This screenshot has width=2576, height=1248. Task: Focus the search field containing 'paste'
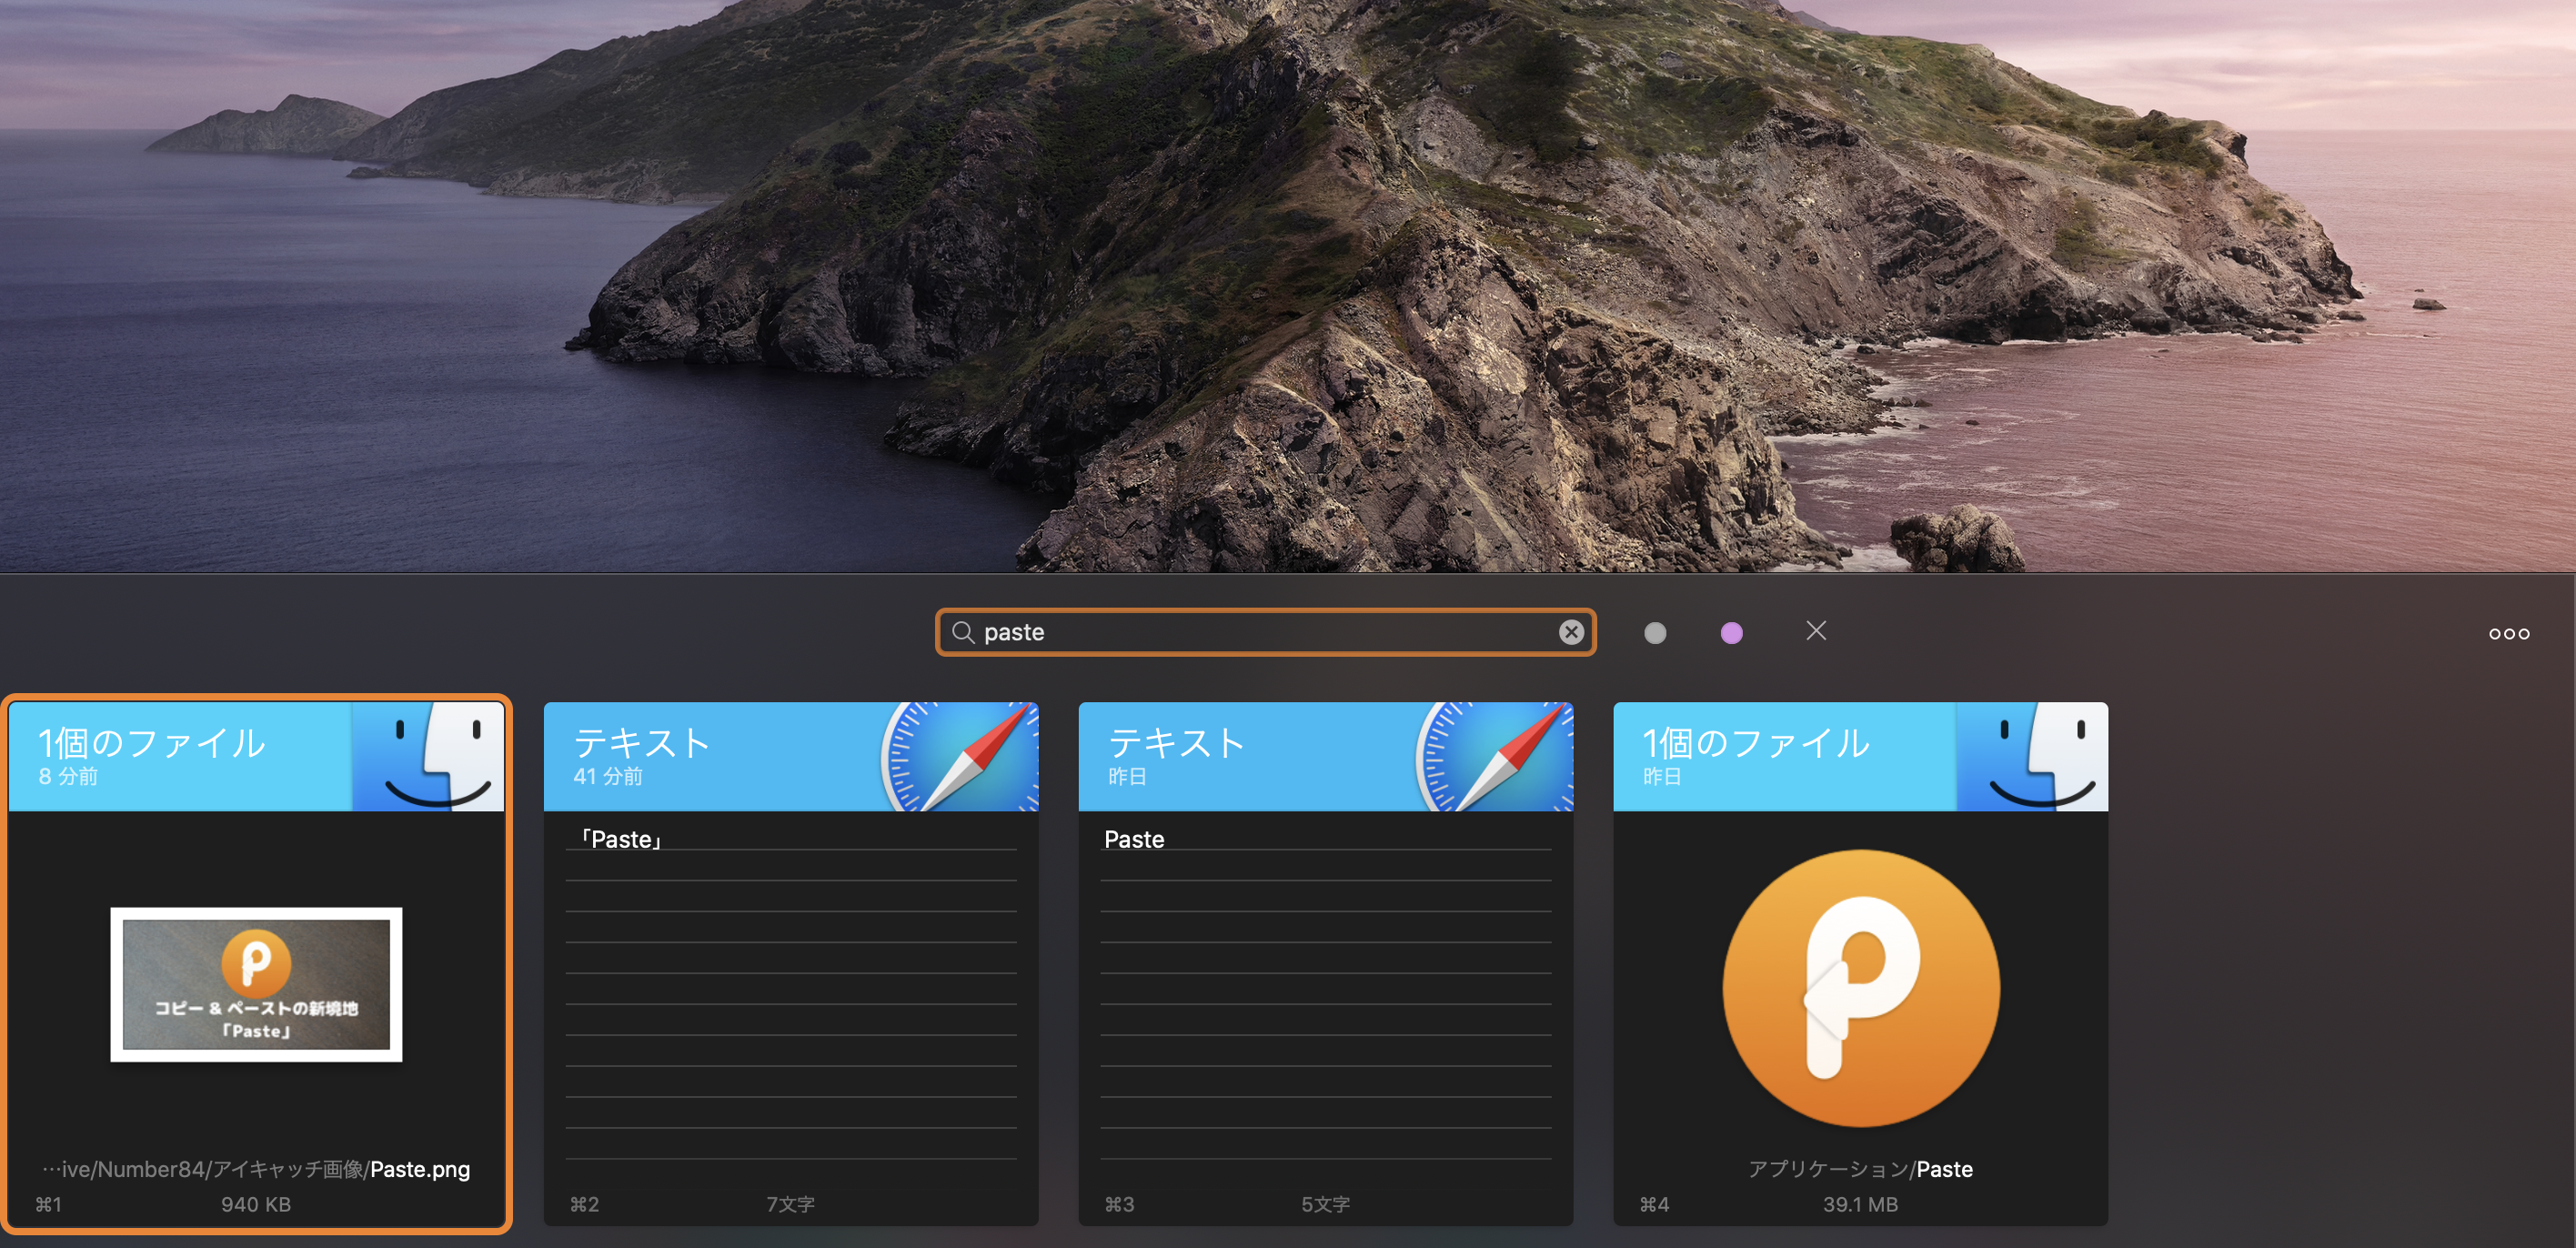click(1265, 632)
